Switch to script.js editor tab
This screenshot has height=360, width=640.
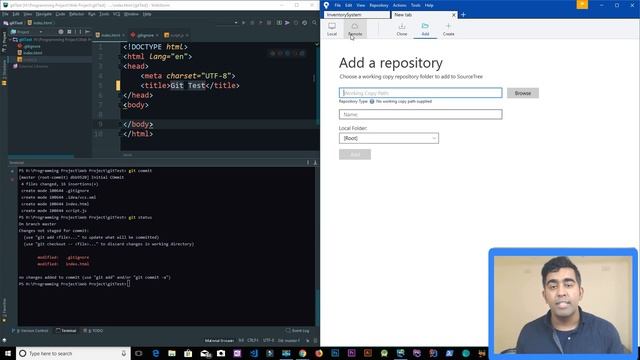tap(177, 35)
